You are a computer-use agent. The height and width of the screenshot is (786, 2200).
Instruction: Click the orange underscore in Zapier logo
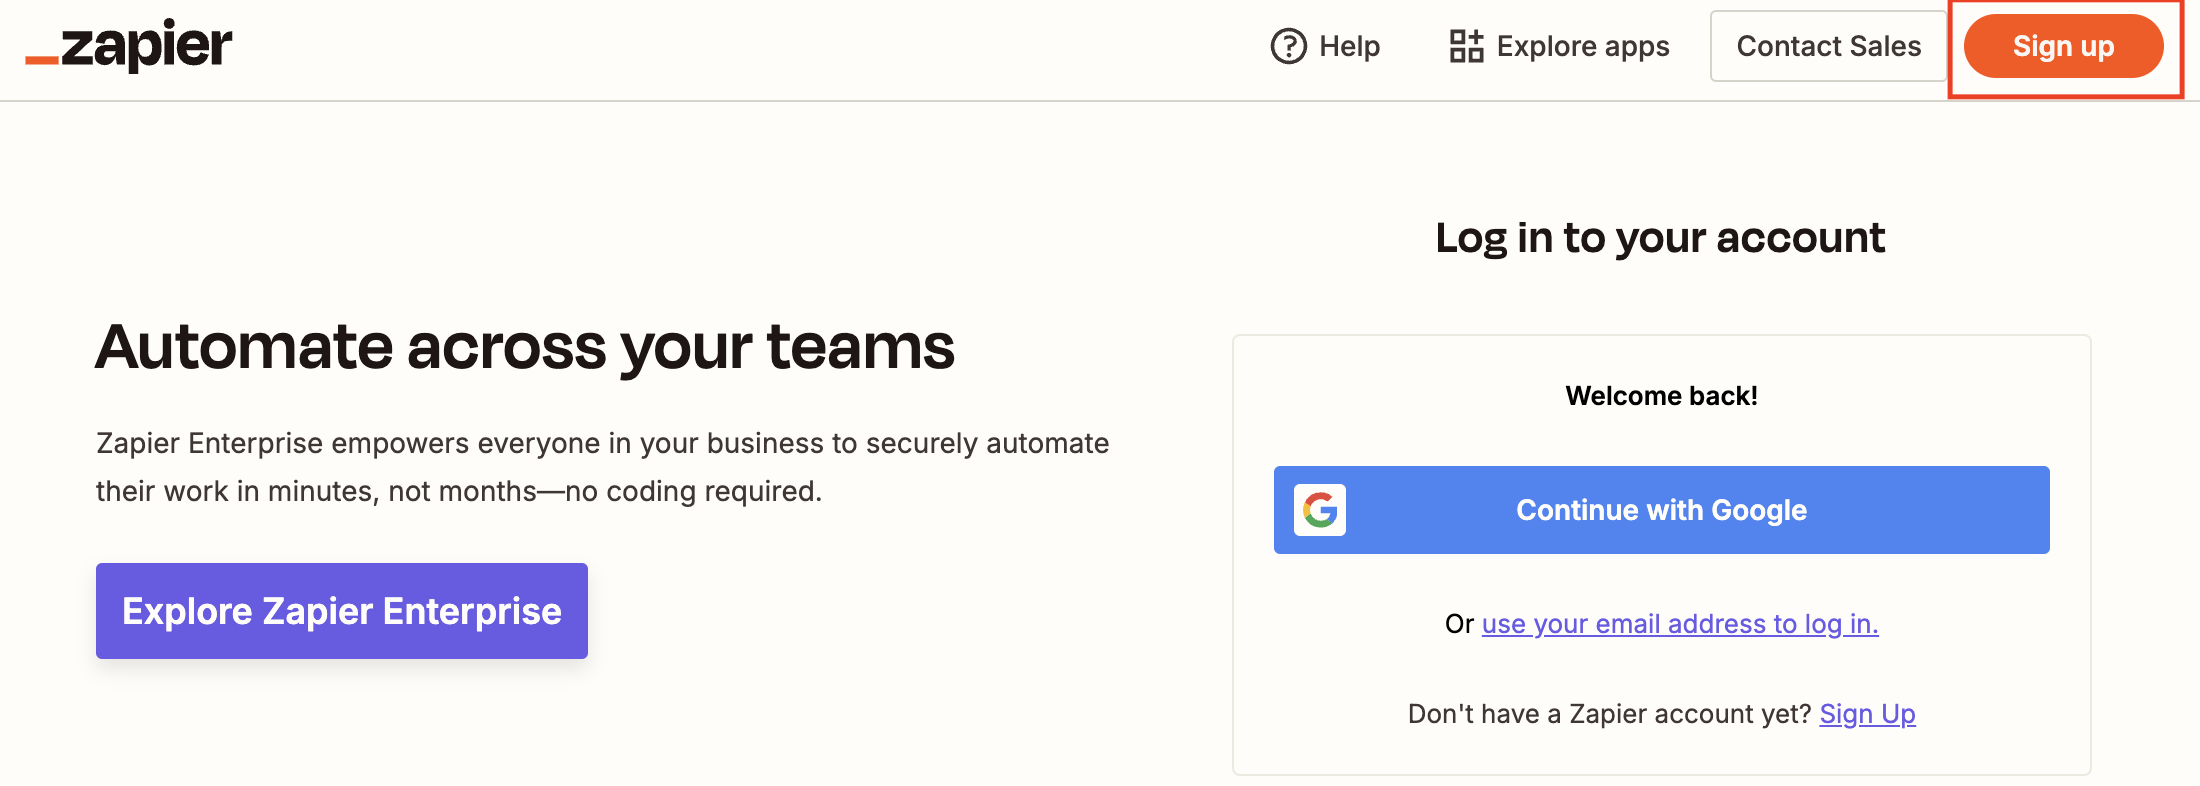click(x=42, y=61)
